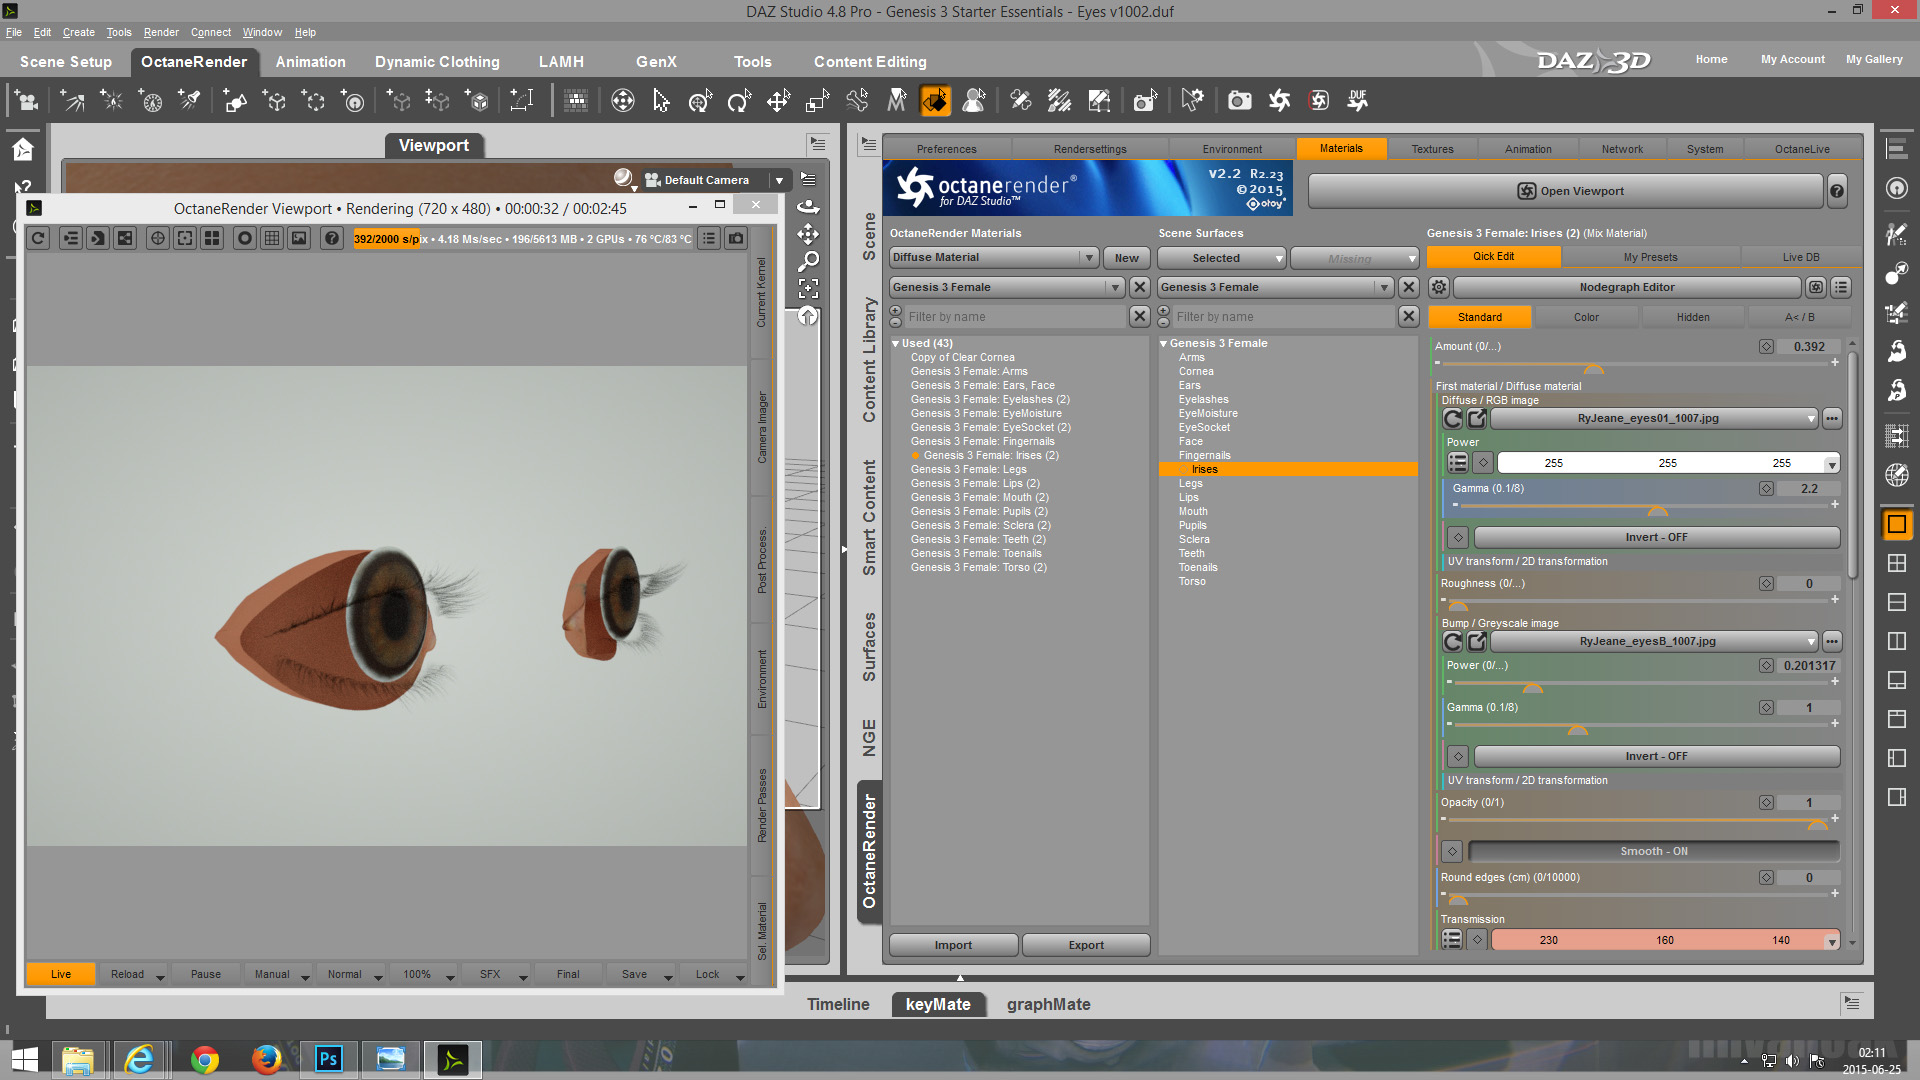Open Photoshop from the taskbar
The height and width of the screenshot is (1080, 1920).
click(x=328, y=1059)
